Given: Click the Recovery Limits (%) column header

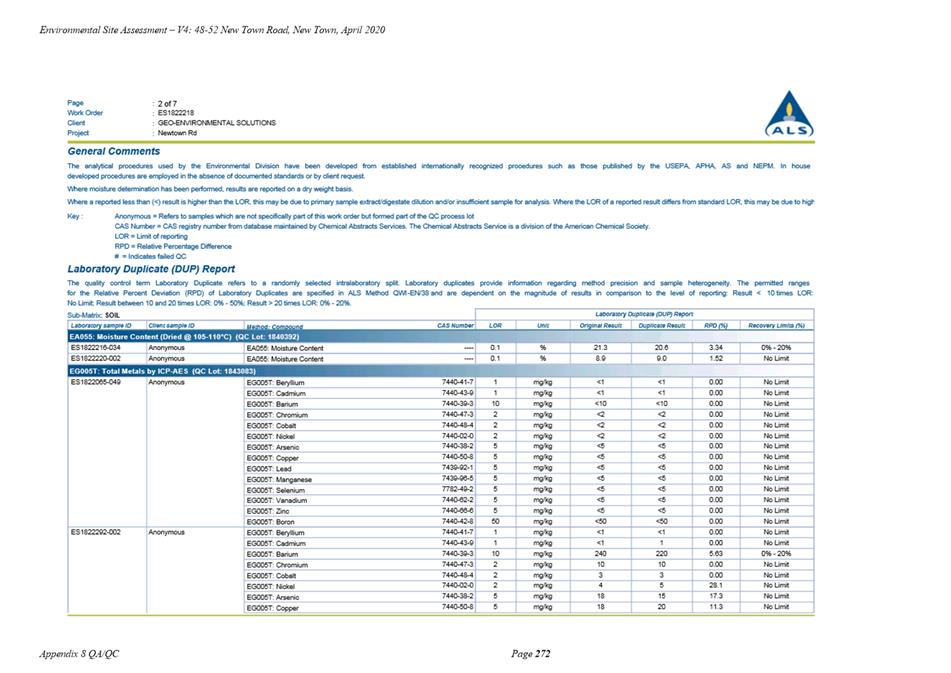Looking at the screenshot, I should (x=776, y=326).
